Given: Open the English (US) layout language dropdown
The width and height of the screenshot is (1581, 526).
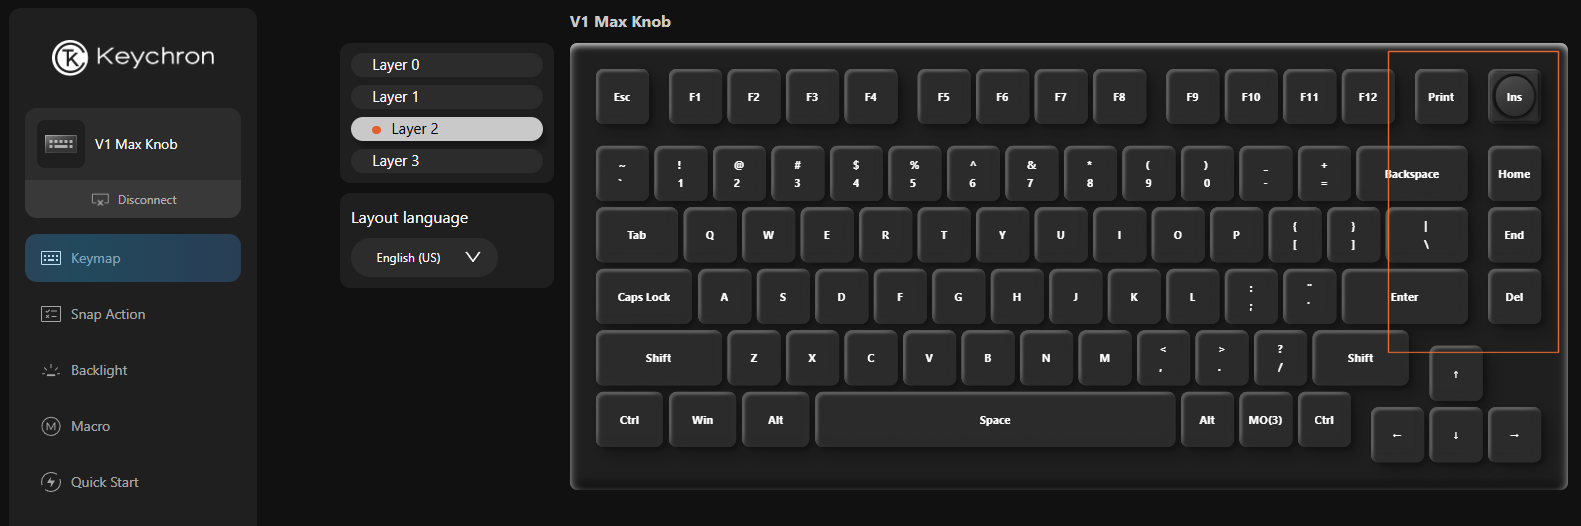Looking at the screenshot, I should 424,258.
